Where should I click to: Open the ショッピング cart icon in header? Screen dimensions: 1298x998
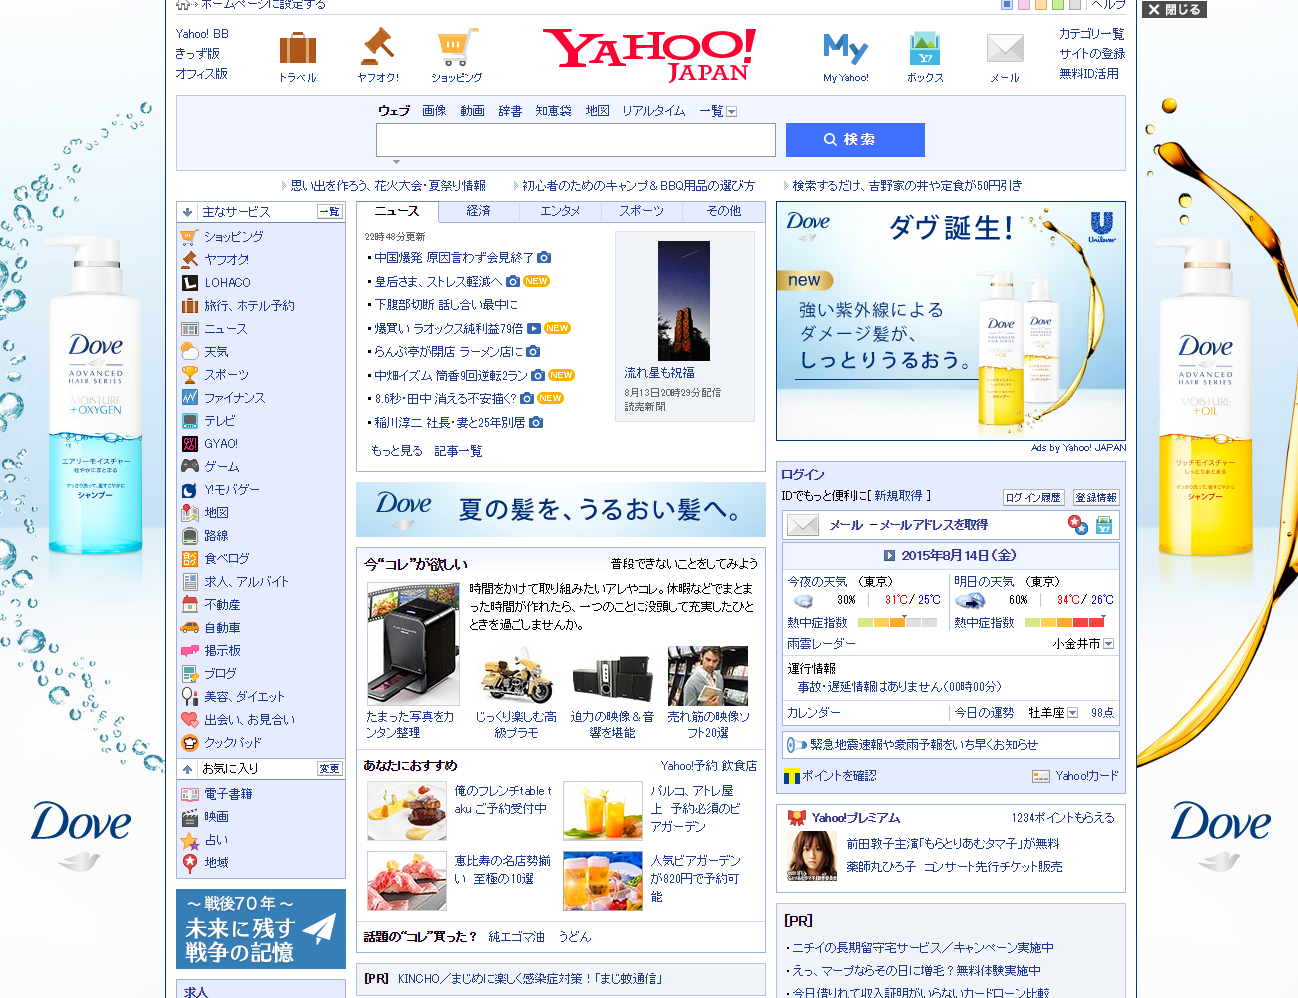click(456, 48)
